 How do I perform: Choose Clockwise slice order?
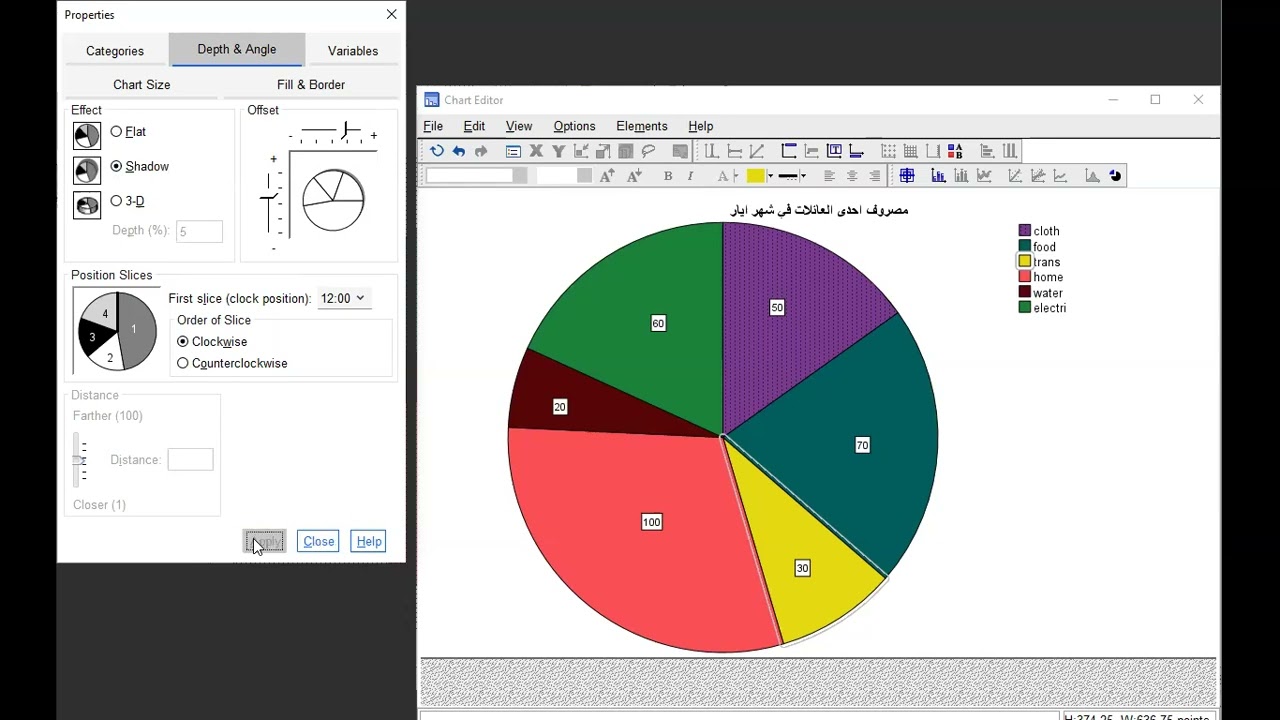[182, 342]
